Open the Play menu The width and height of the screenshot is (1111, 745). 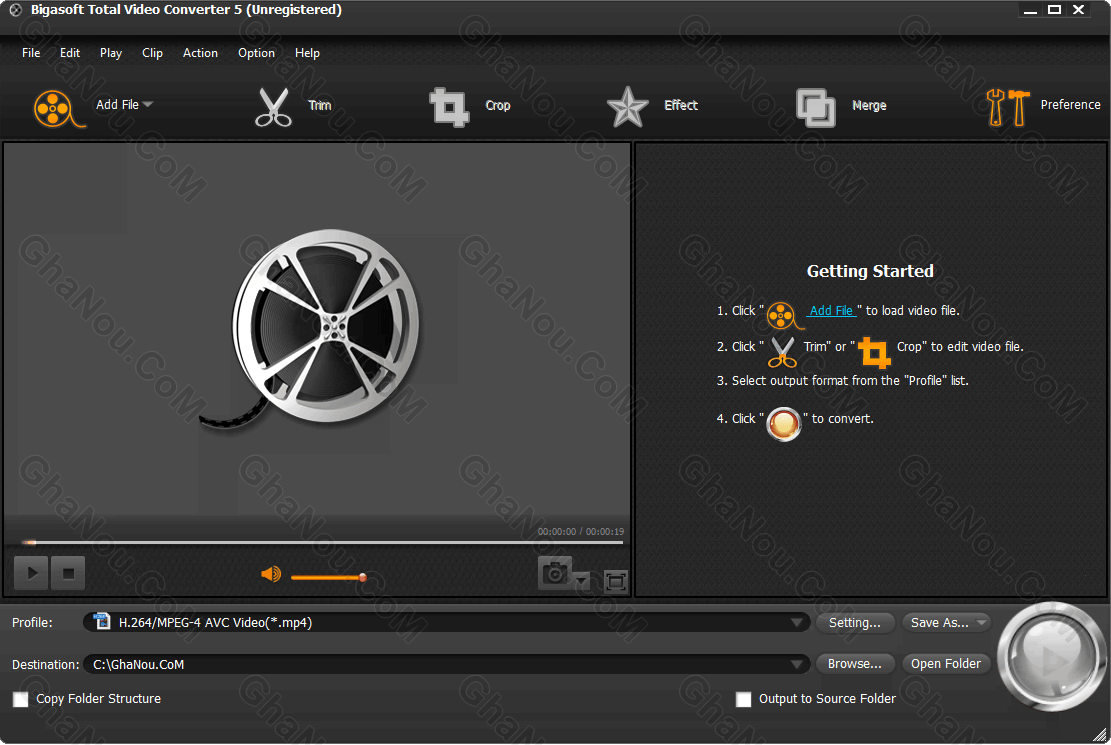coord(111,53)
